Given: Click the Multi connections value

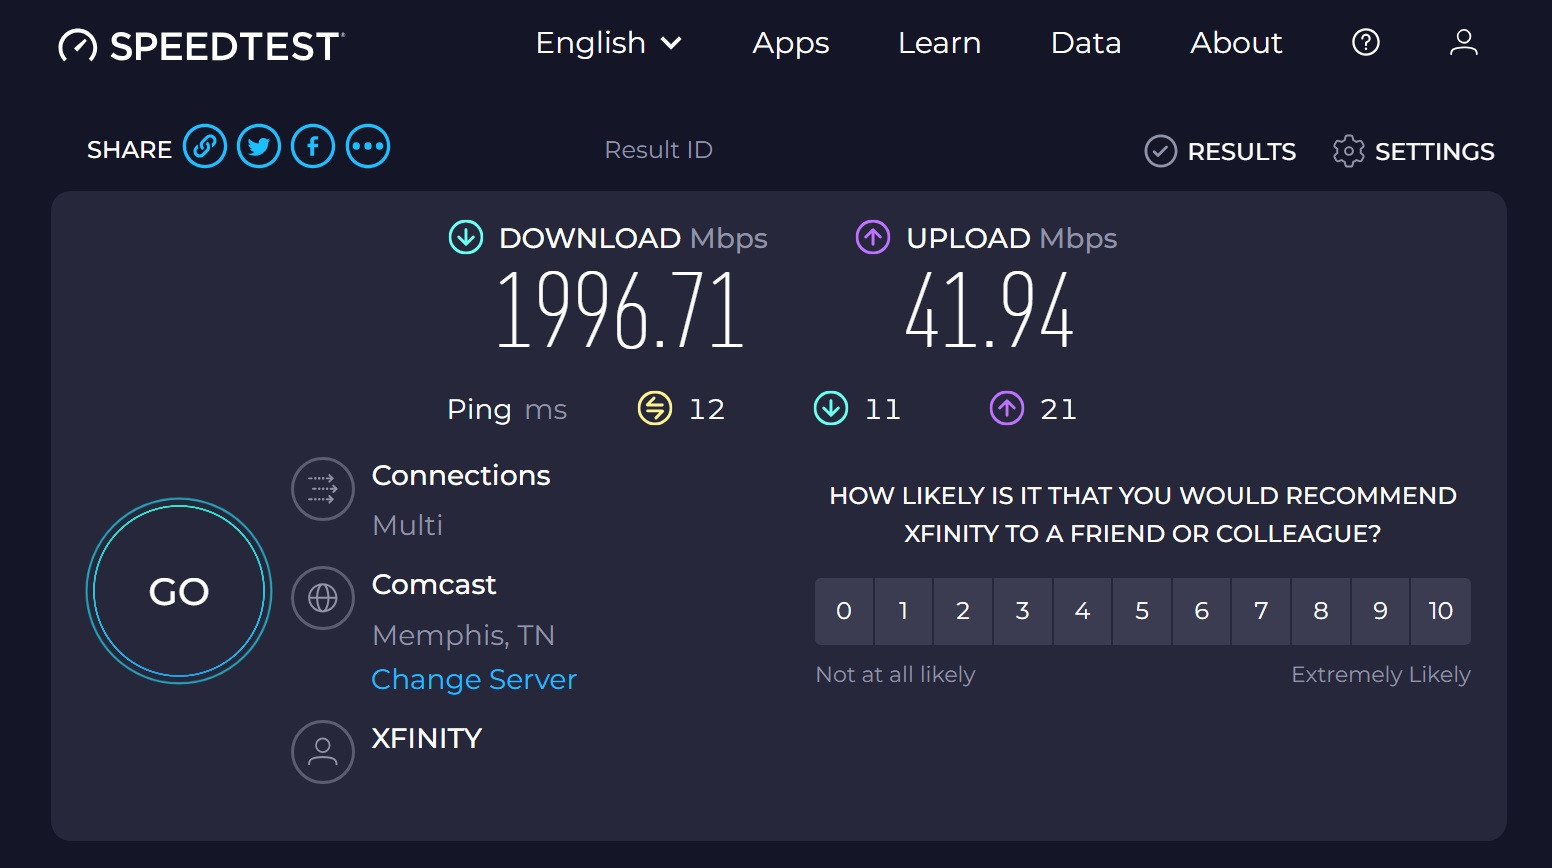Looking at the screenshot, I should click(407, 525).
